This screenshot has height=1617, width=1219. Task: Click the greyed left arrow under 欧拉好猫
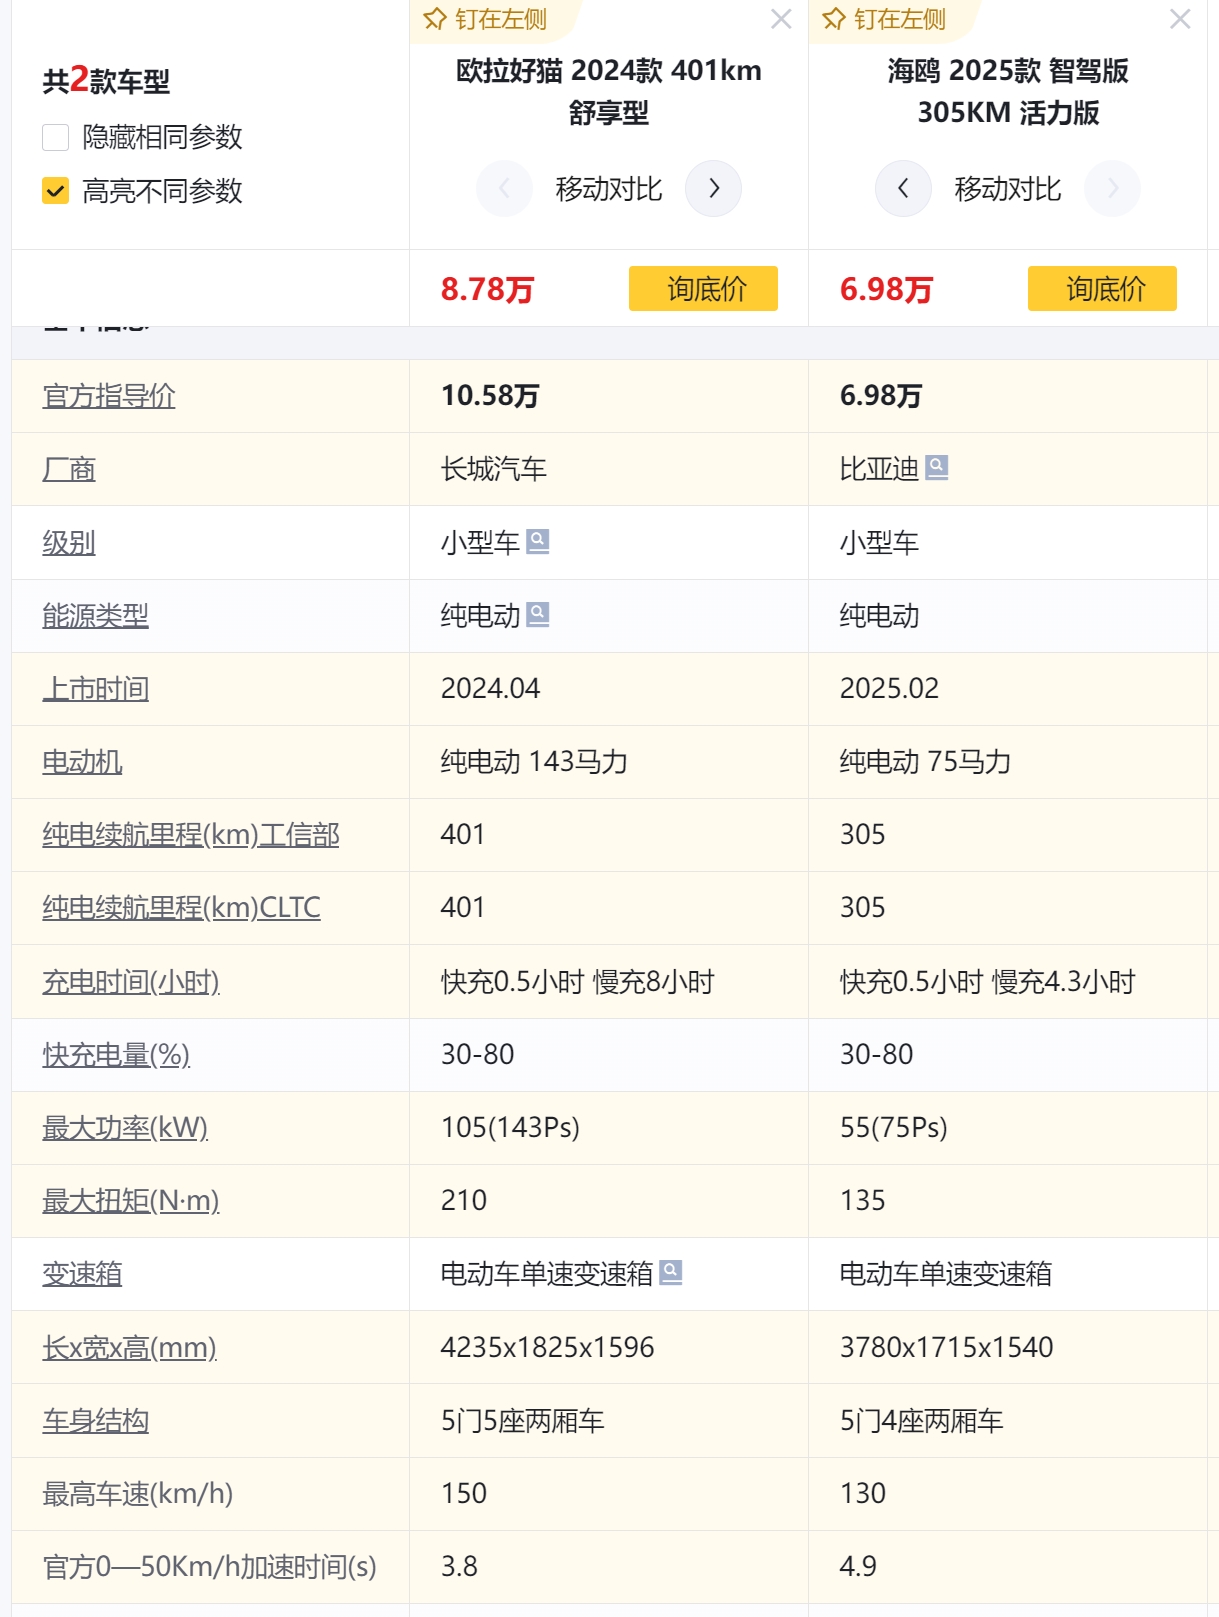pos(504,188)
